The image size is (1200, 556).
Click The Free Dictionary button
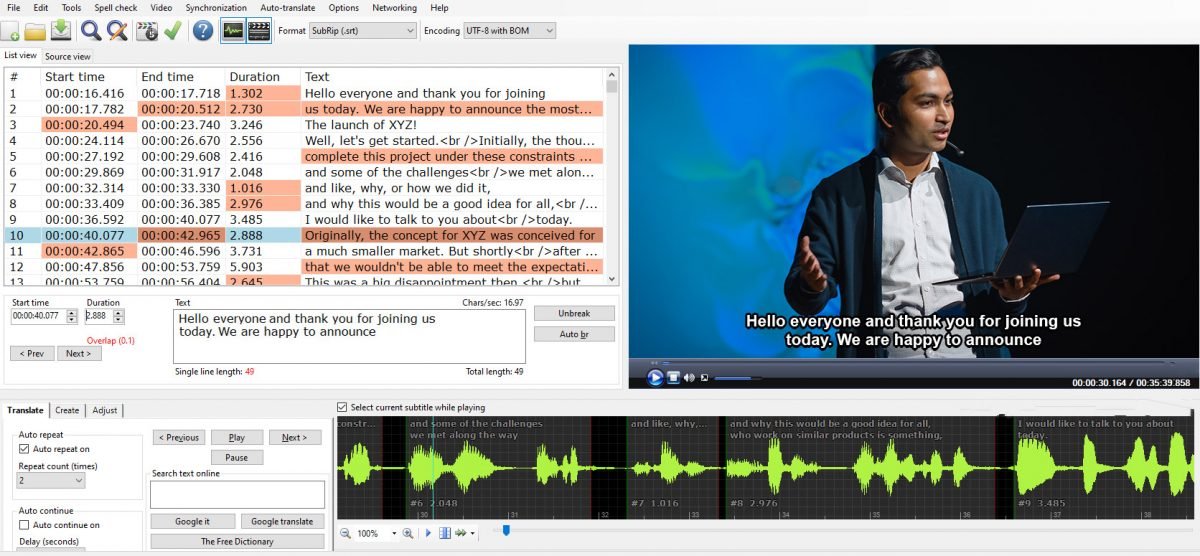coord(237,541)
